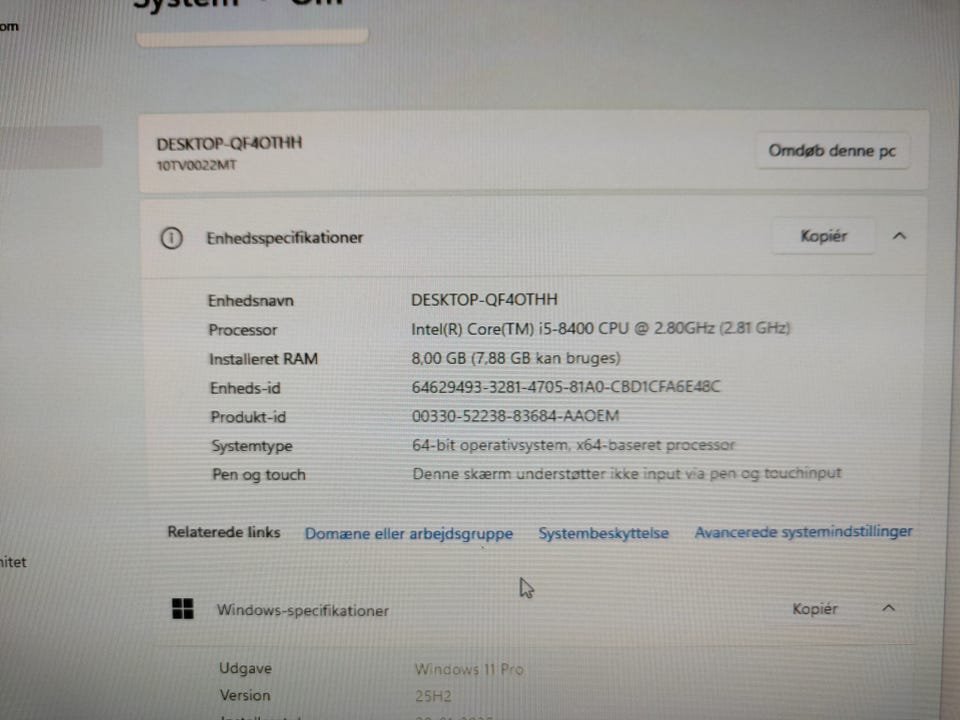
Task: Collapse the Windows-specifikationer section chevron
Action: pyautogui.click(x=888, y=608)
